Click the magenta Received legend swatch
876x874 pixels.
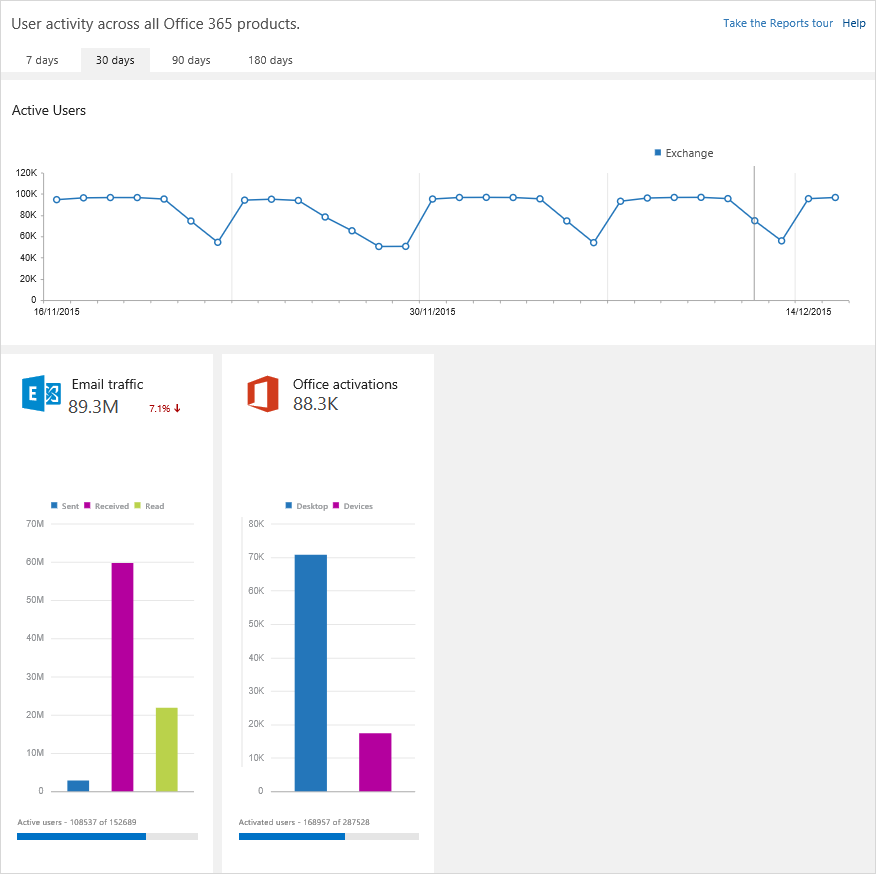(x=86, y=506)
